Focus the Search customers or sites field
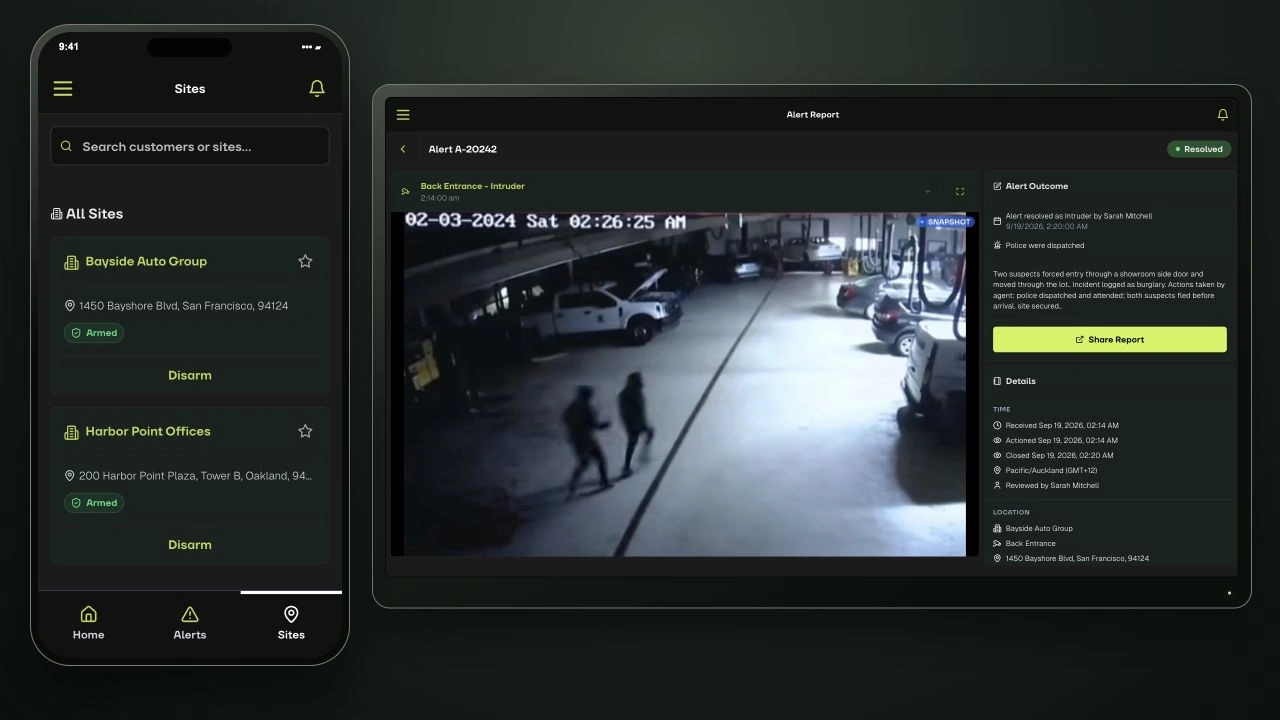 (190, 146)
